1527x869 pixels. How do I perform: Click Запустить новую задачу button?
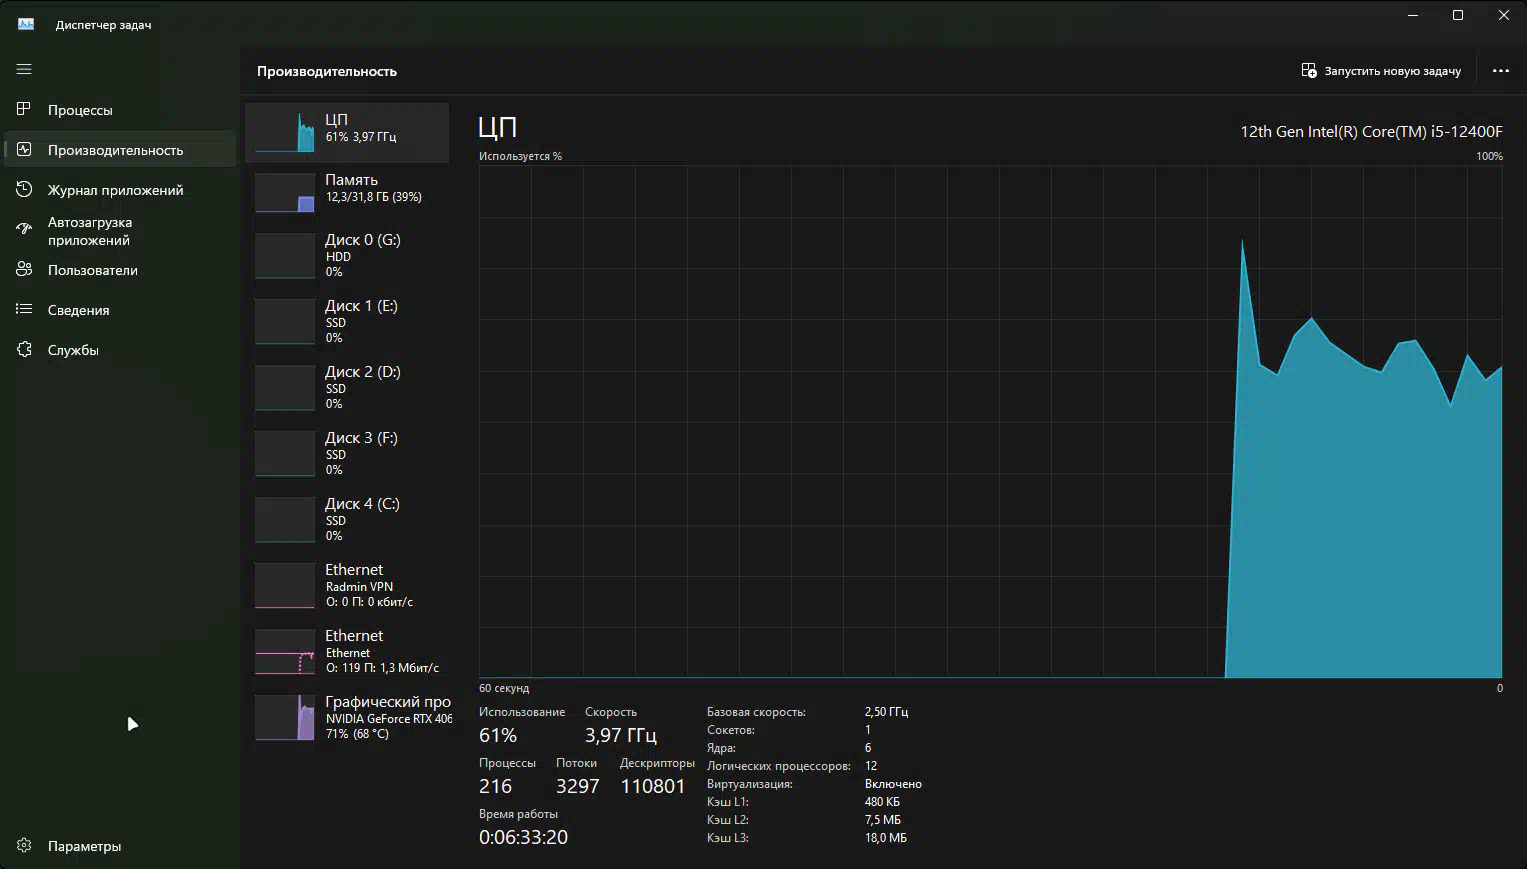point(1381,71)
